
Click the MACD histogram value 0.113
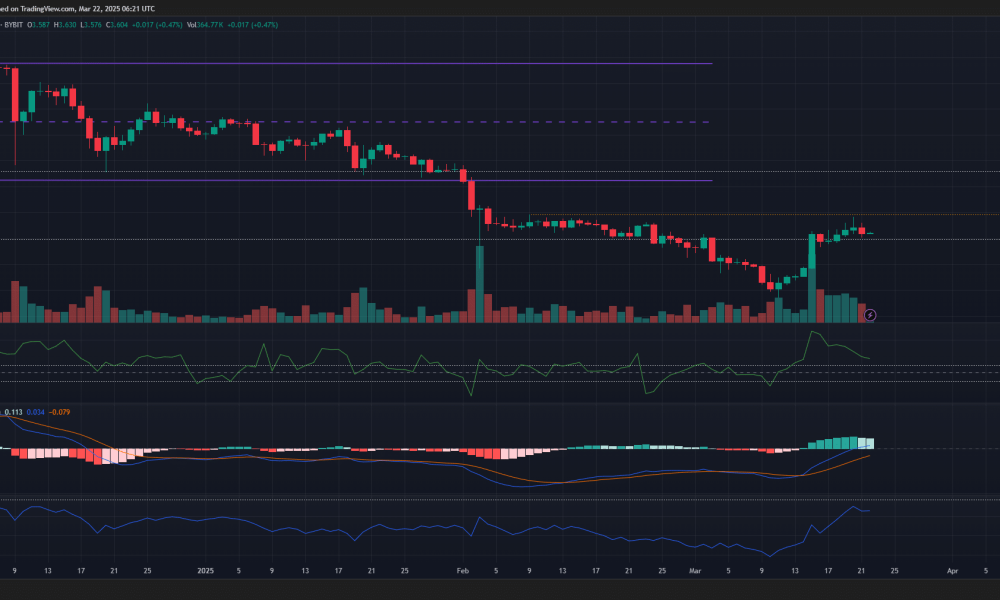tap(13, 412)
